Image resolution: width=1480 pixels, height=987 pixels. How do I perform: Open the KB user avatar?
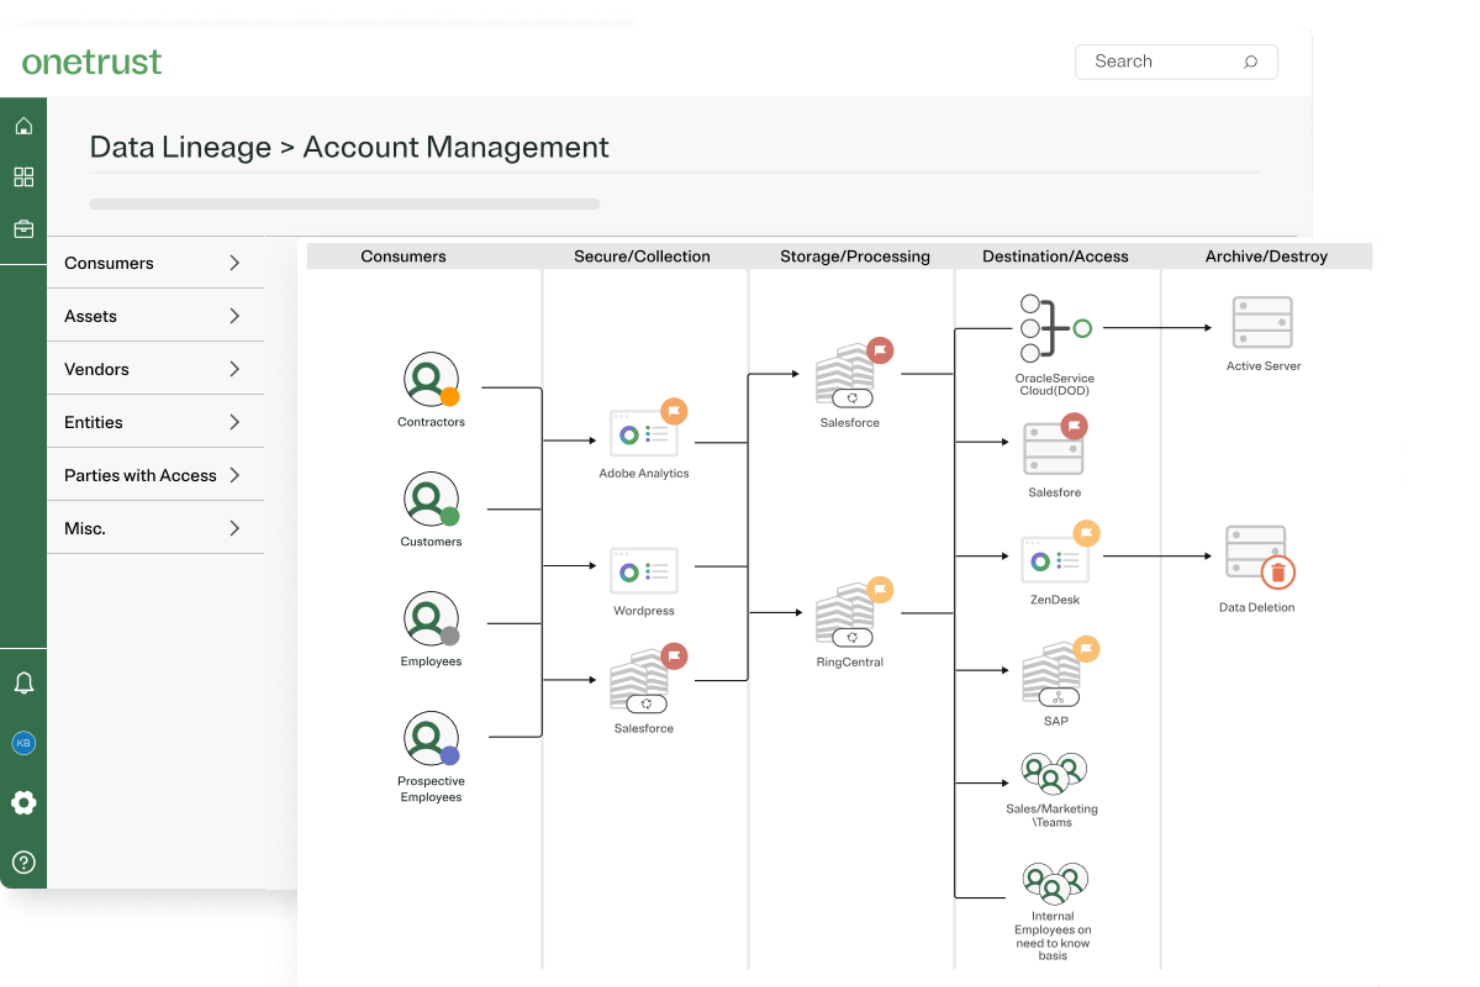(x=23, y=742)
